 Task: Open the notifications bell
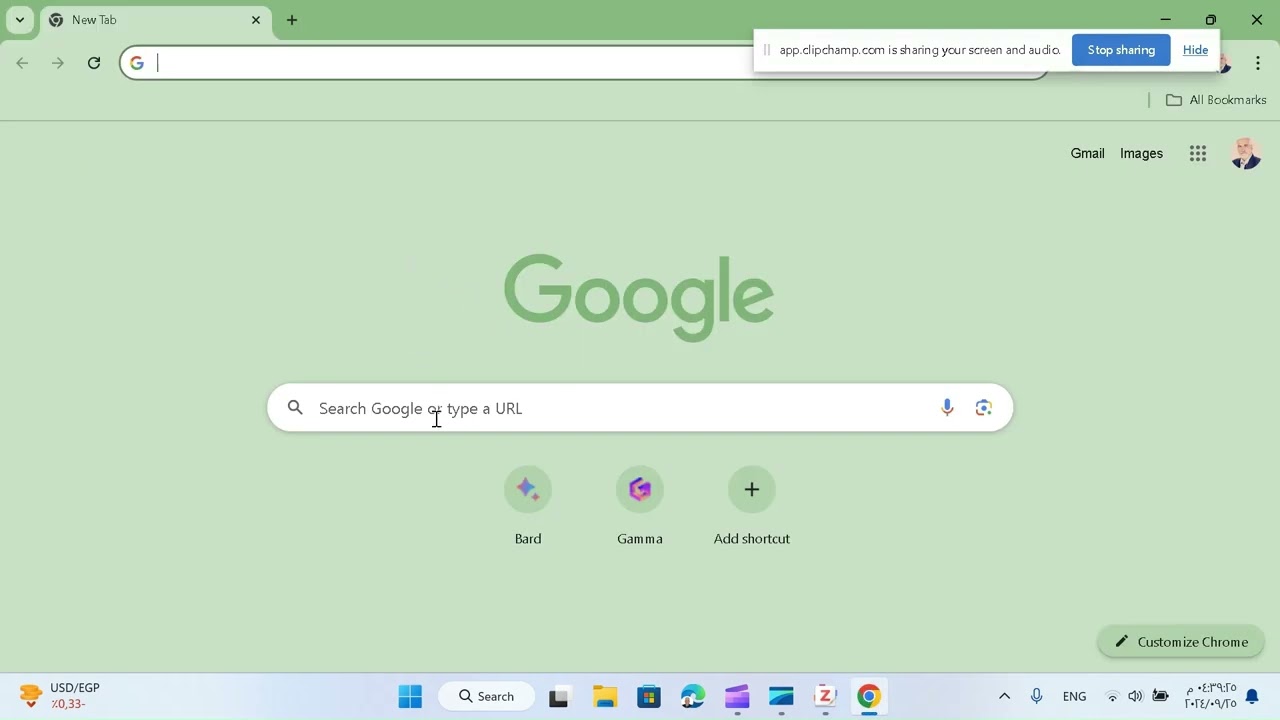pos(1252,696)
